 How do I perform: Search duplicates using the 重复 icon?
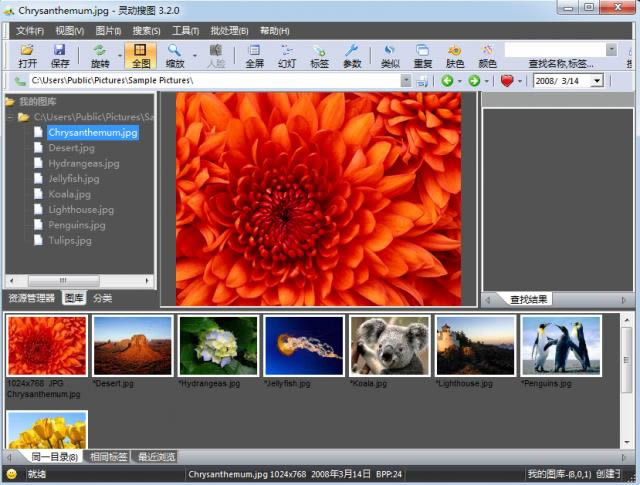click(x=422, y=55)
